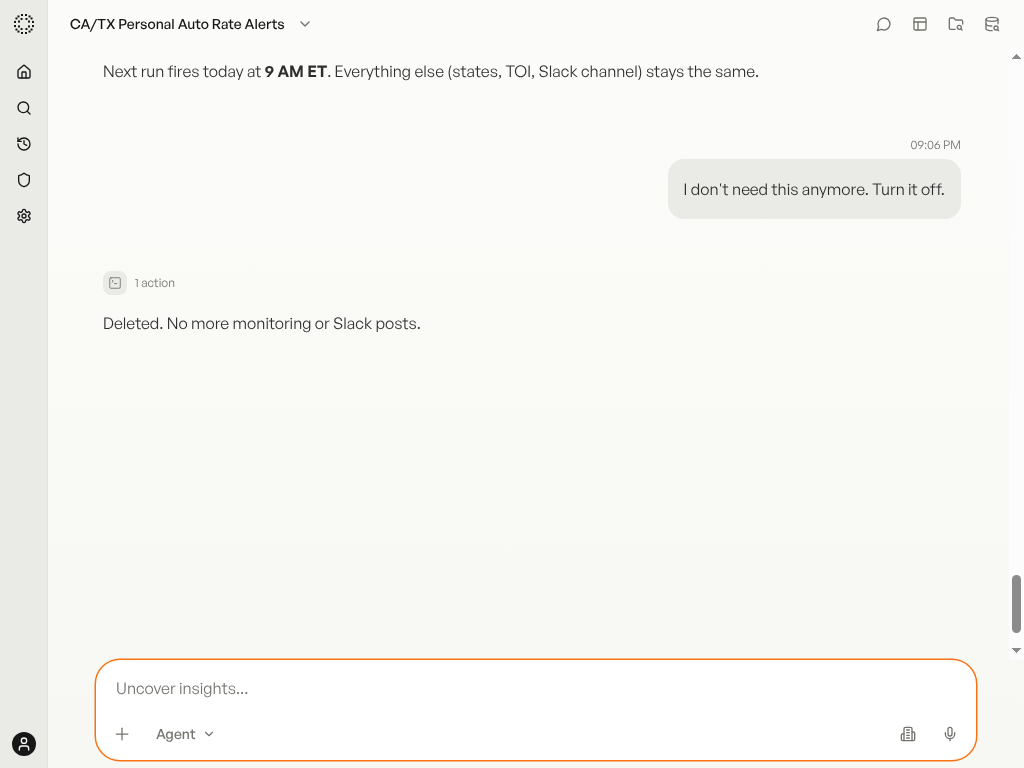Click the app logo icon

(24, 24)
